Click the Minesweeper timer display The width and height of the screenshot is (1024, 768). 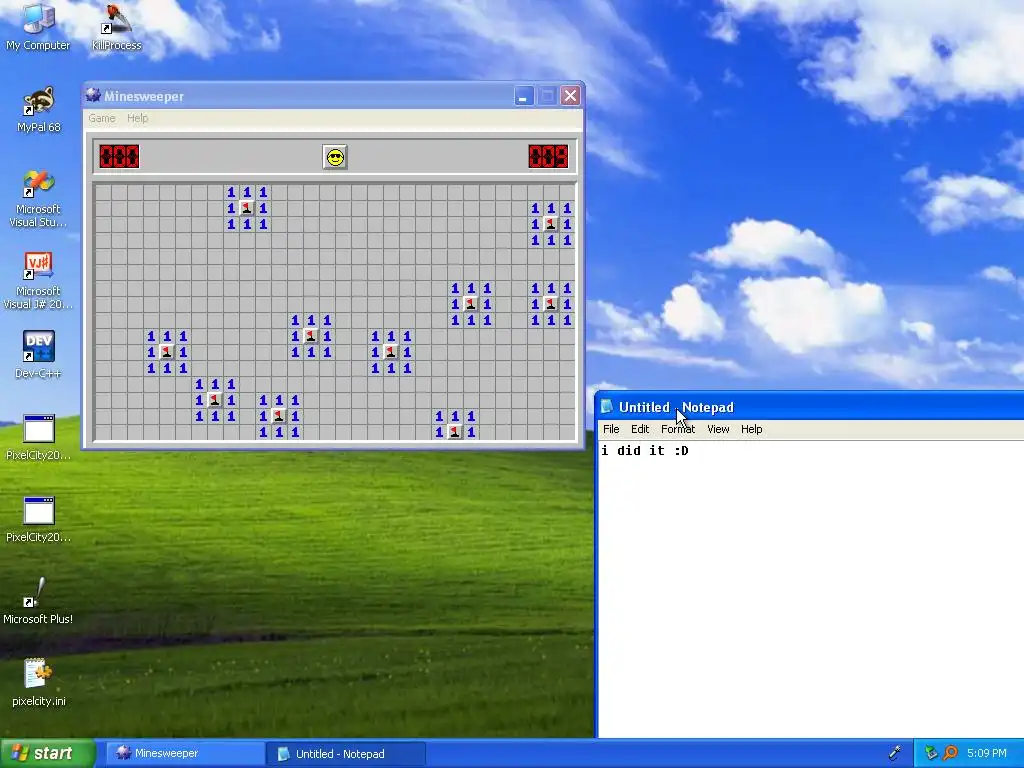(x=549, y=157)
